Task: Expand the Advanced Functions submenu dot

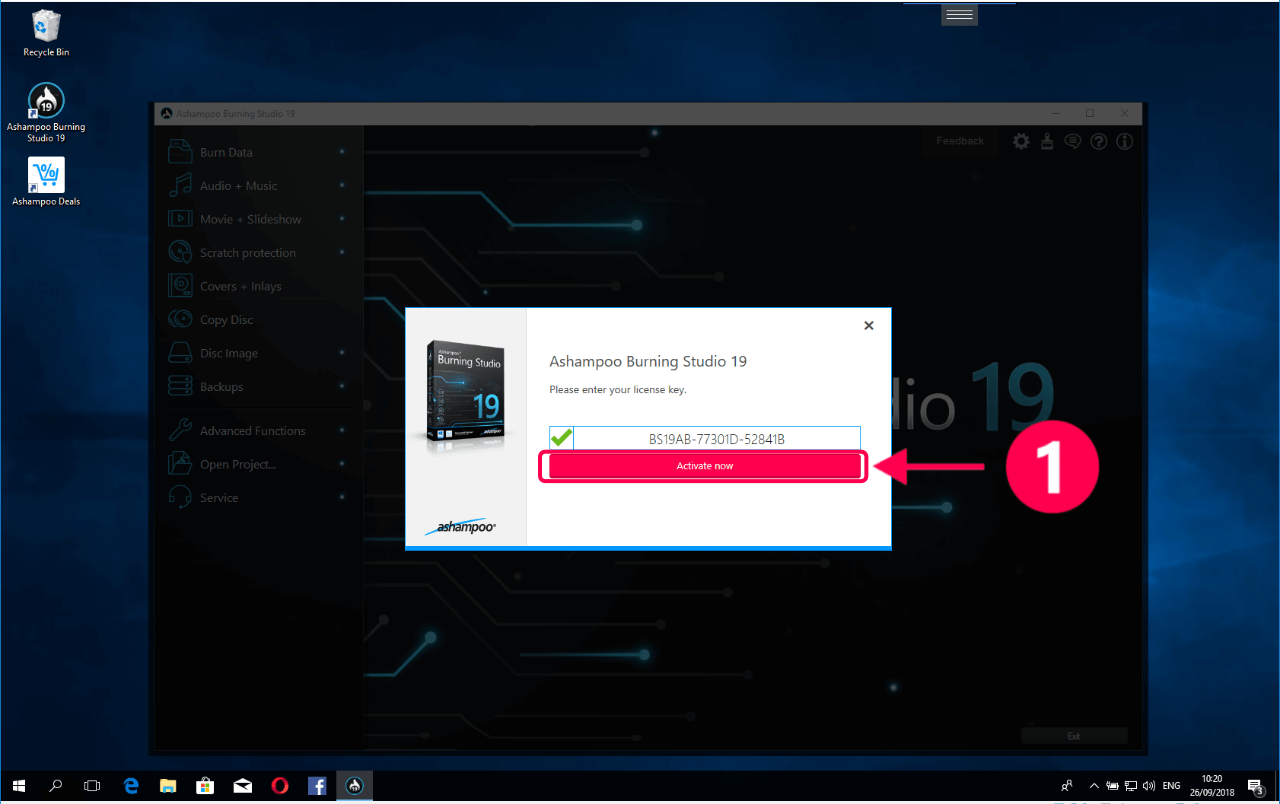Action: (x=342, y=431)
